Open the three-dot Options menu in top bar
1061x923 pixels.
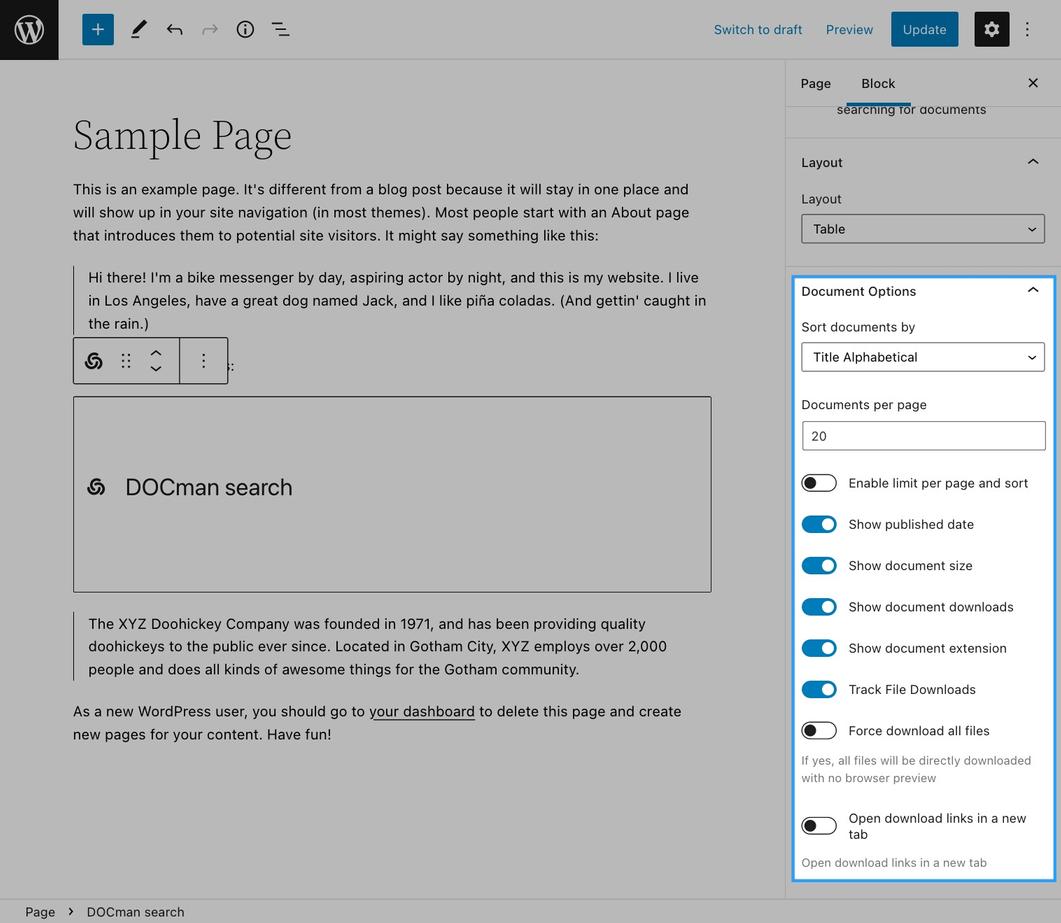pyautogui.click(x=1027, y=30)
